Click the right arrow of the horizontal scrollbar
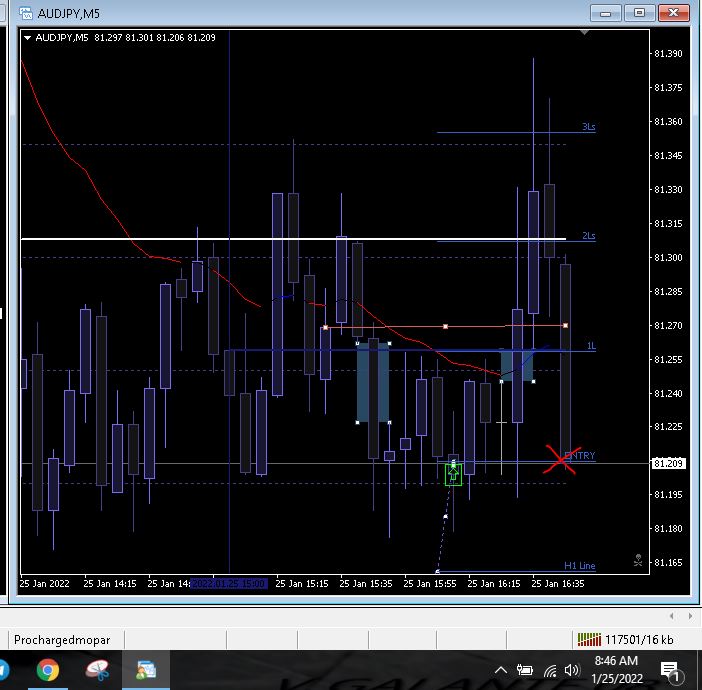The image size is (702, 690). pyautogui.click(x=685, y=616)
